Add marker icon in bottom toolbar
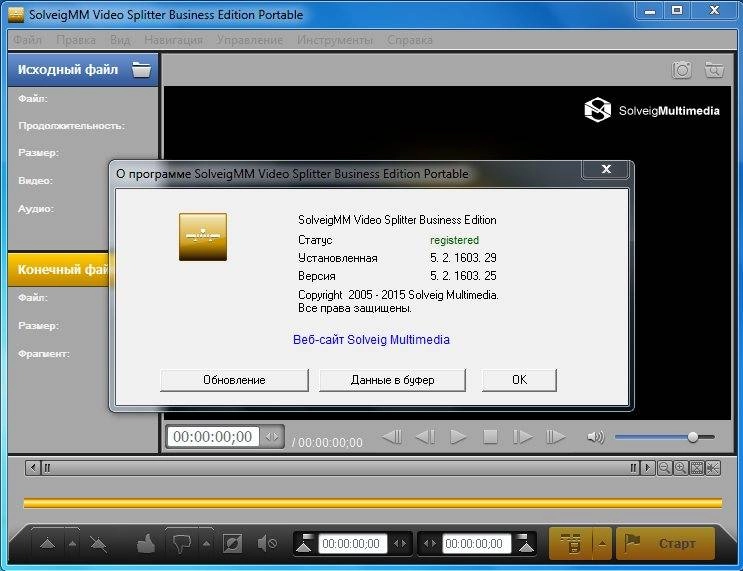The image size is (743, 571). [x=47, y=543]
